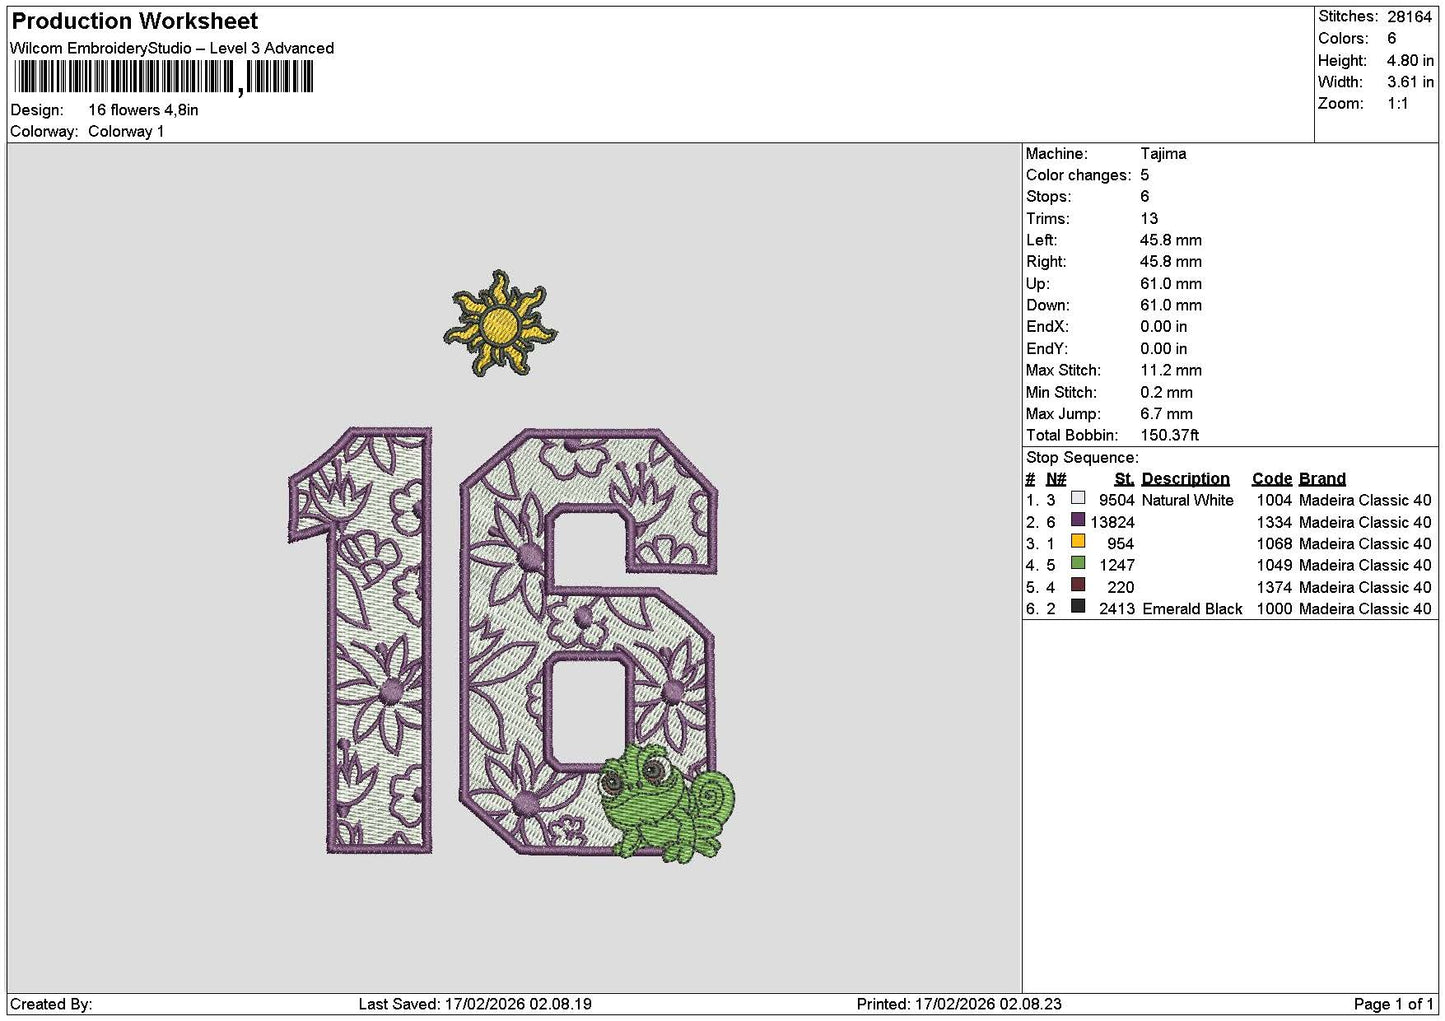The height and width of the screenshot is (1021, 1445).
Task: Click the 'Colorway 1' value
Action: click(x=126, y=131)
